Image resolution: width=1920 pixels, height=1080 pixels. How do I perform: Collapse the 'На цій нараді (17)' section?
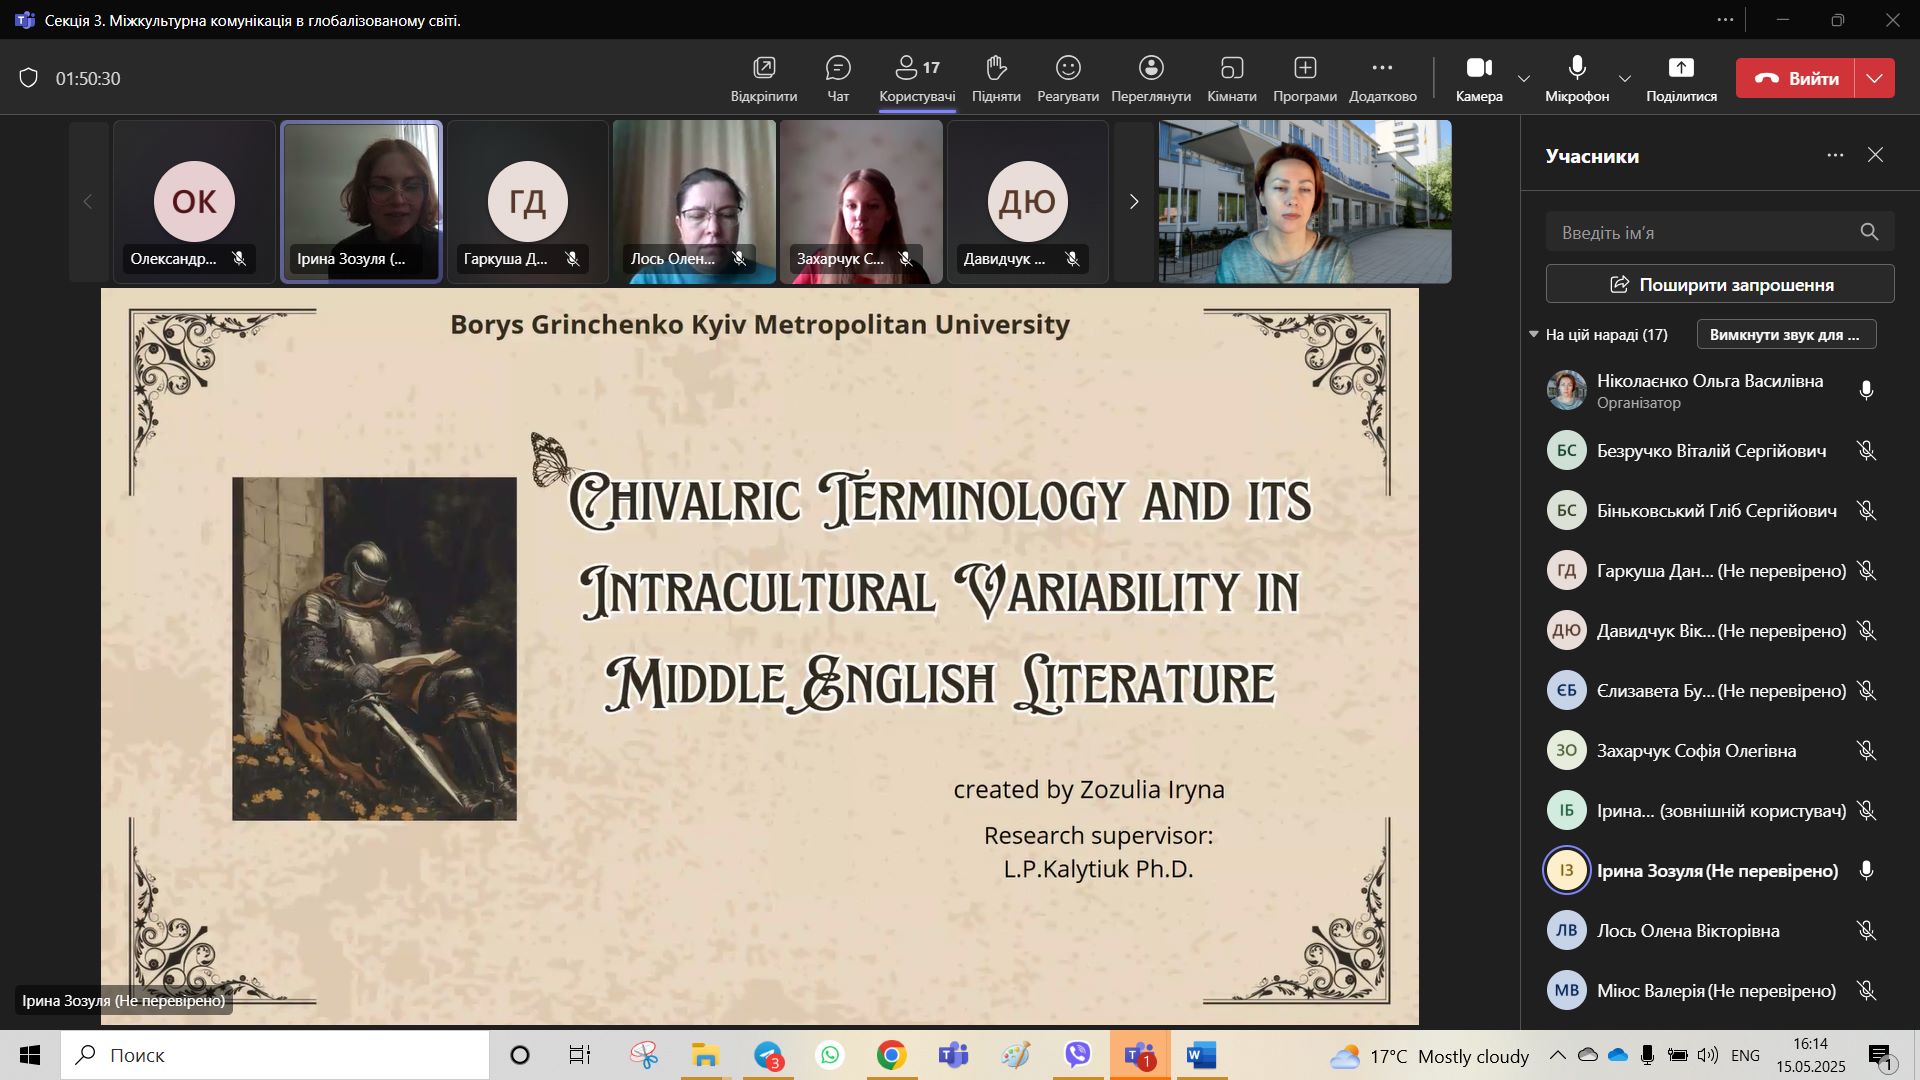pyautogui.click(x=1534, y=334)
